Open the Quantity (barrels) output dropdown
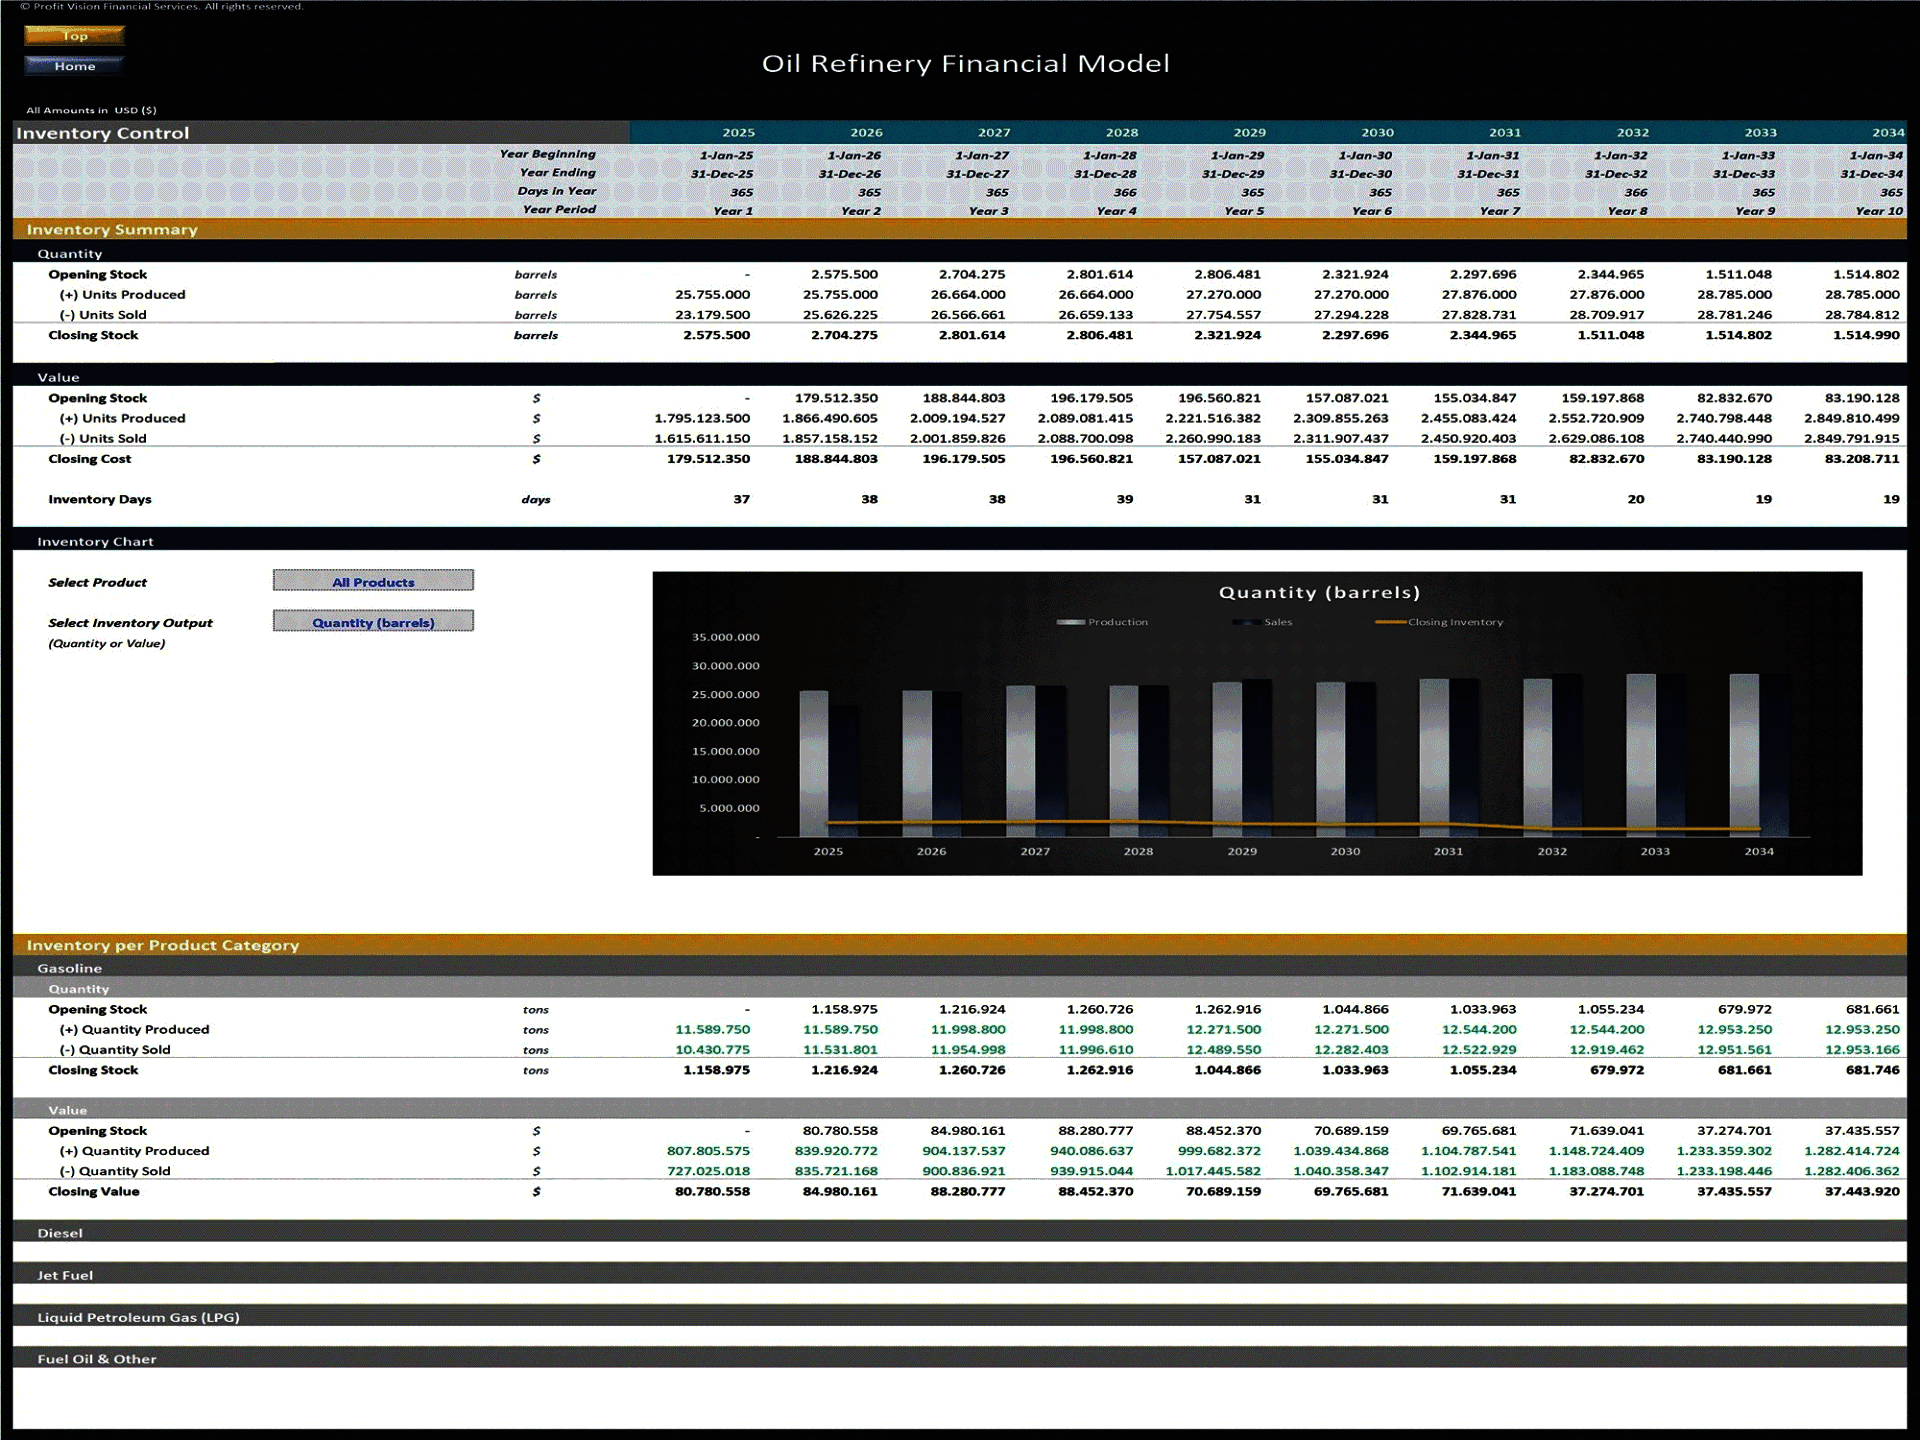Viewport: 1920px width, 1440px height. coord(373,622)
